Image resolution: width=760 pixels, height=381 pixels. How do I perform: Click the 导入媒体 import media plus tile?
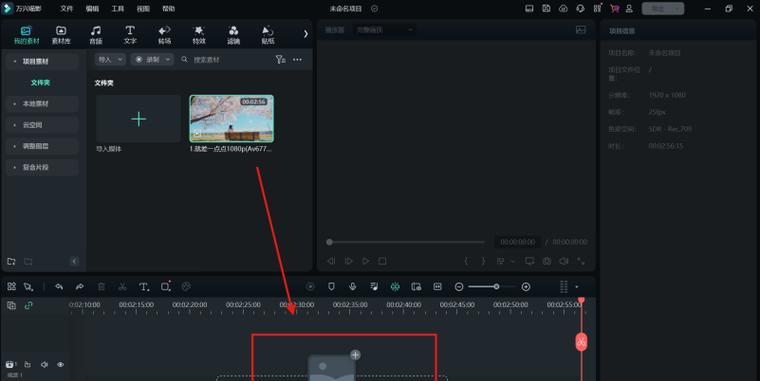(x=138, y=119)
